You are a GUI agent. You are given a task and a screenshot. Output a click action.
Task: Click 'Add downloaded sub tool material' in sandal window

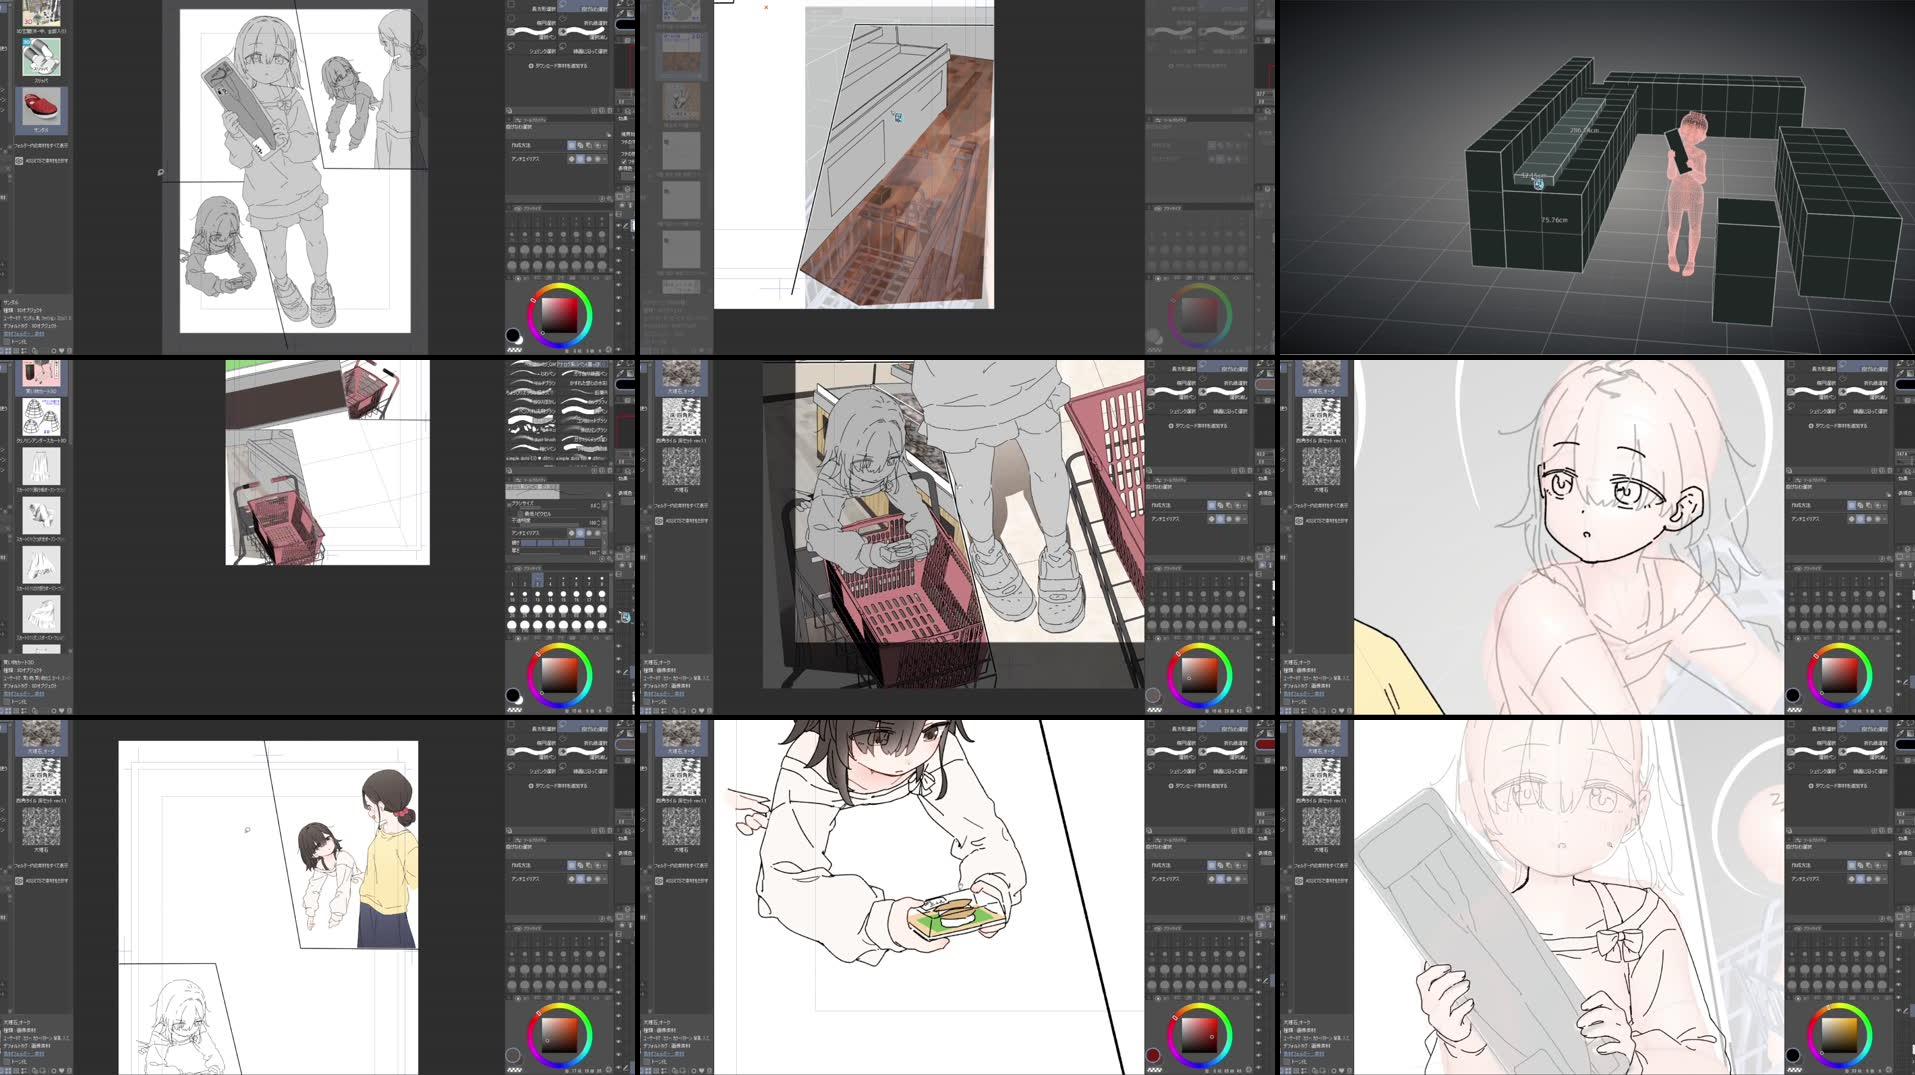pyautogui.click(x=558, y=66)
